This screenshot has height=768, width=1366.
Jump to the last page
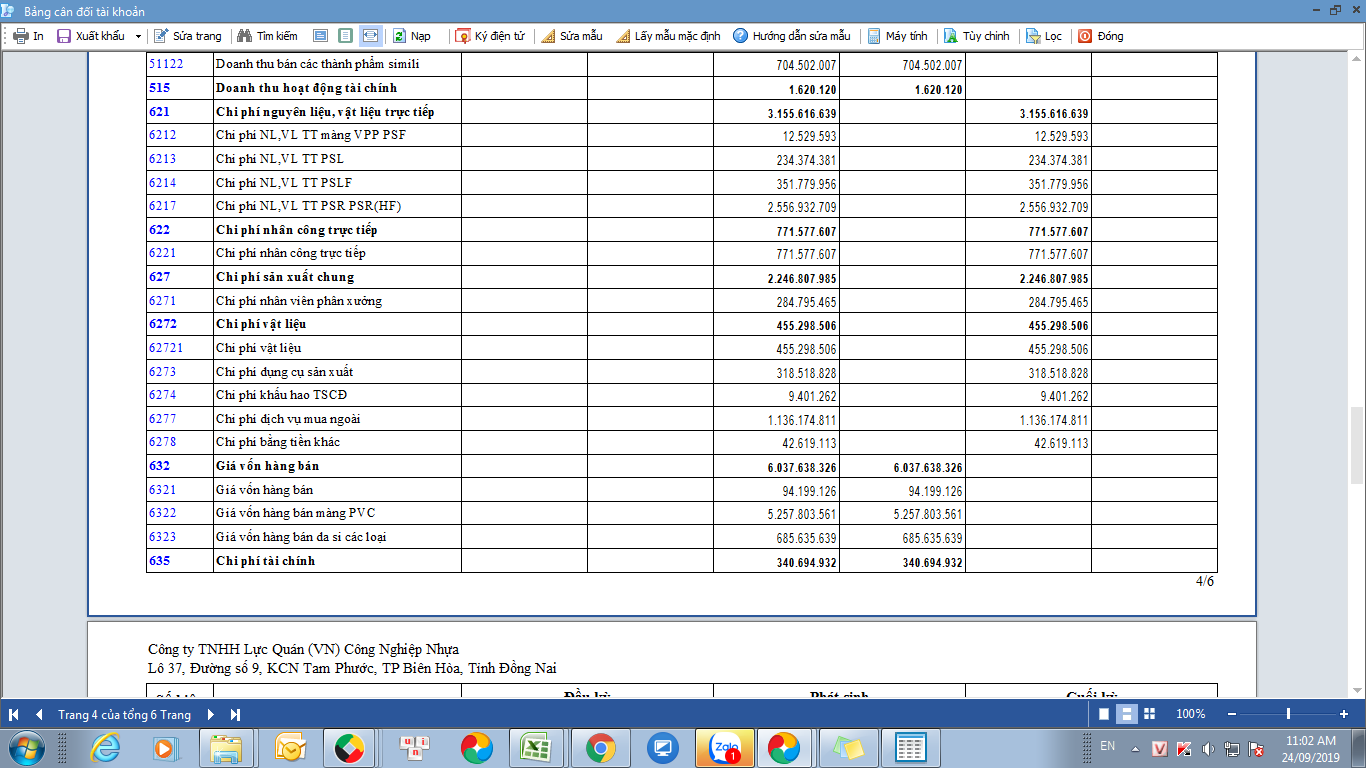click(236, 714)
